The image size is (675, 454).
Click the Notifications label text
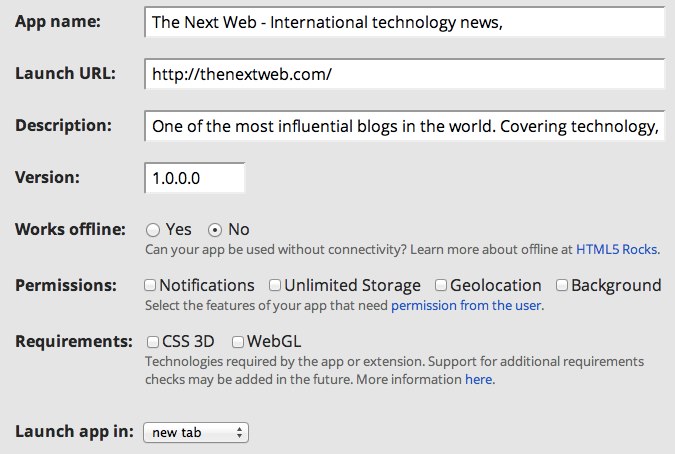(x=207, y=285)
